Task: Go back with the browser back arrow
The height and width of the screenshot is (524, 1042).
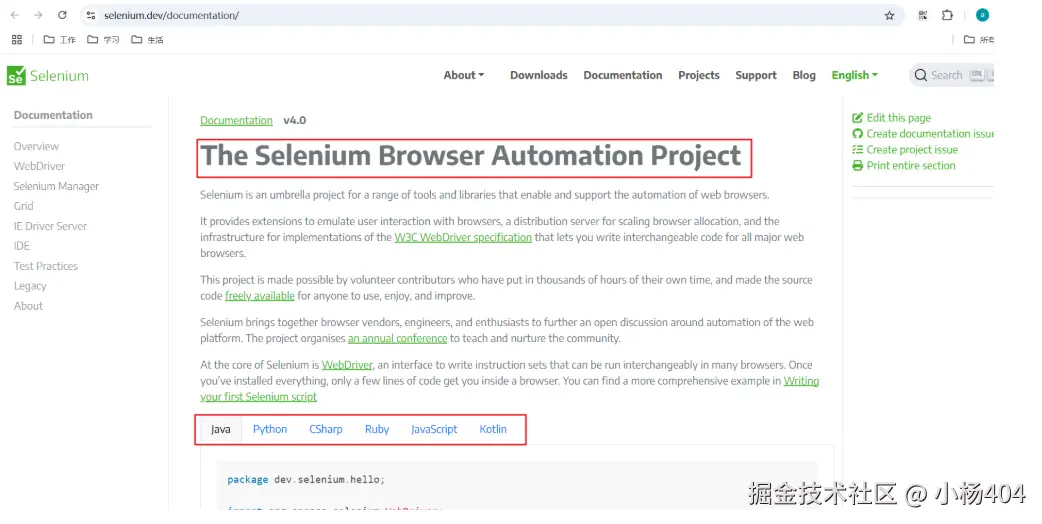Action: click(x=15, y=15)
